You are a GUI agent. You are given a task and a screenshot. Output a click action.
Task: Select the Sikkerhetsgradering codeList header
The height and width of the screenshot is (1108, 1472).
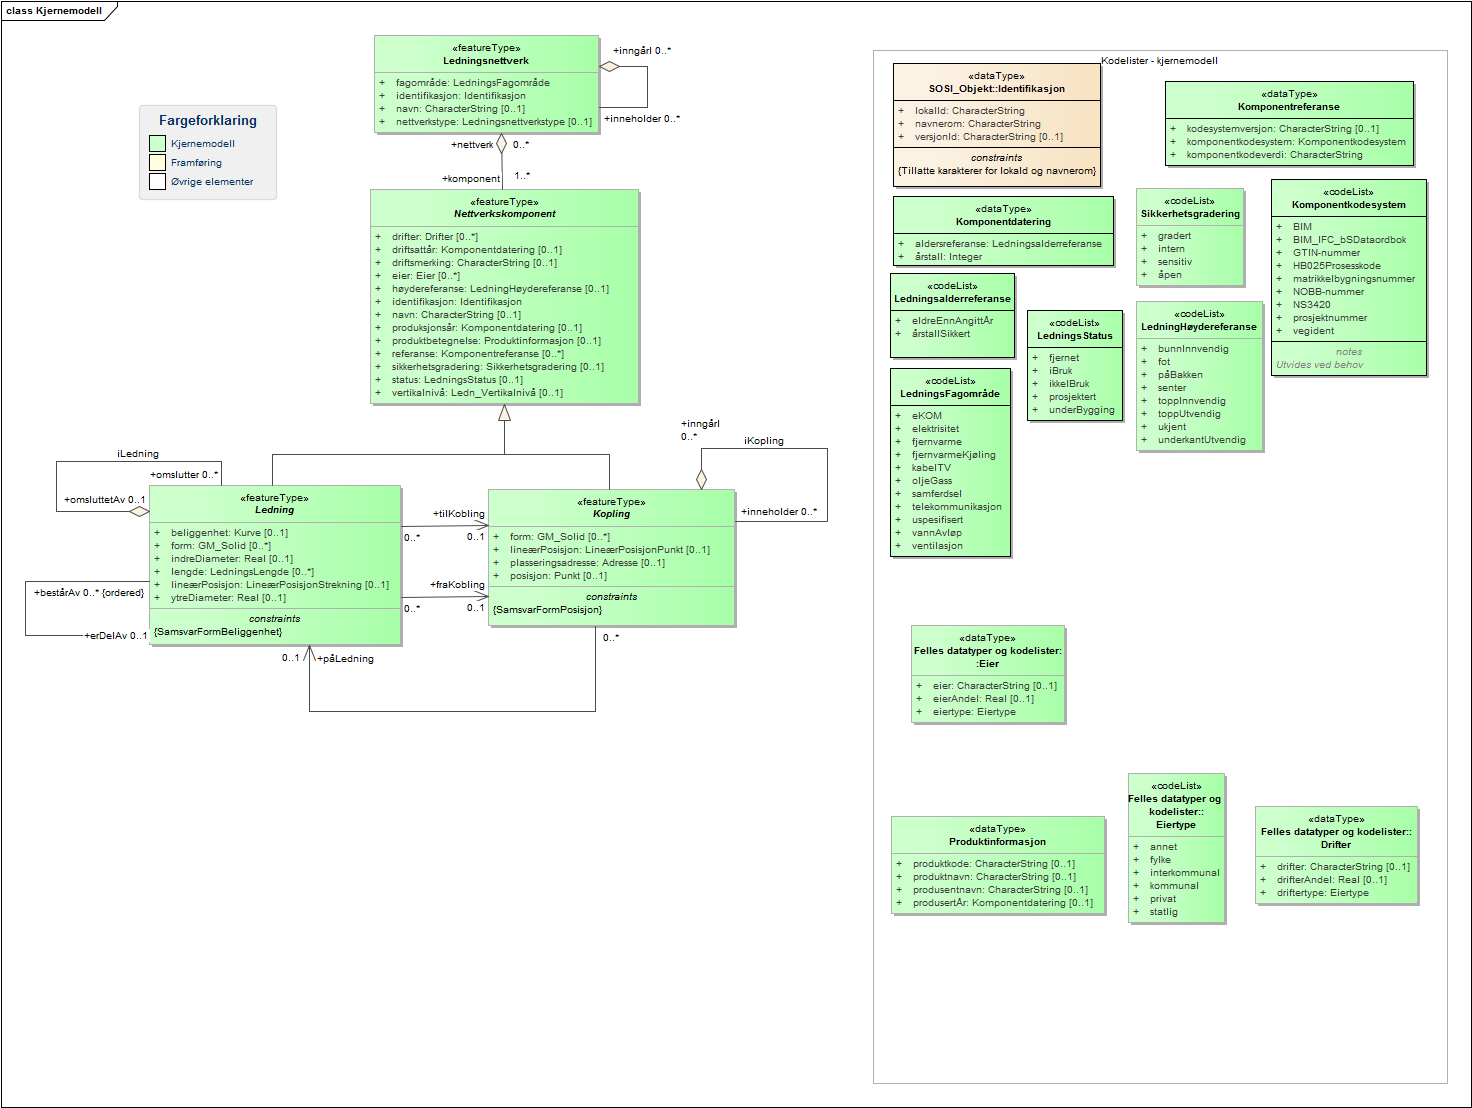pyautogui.click(x=1190, y=207)
